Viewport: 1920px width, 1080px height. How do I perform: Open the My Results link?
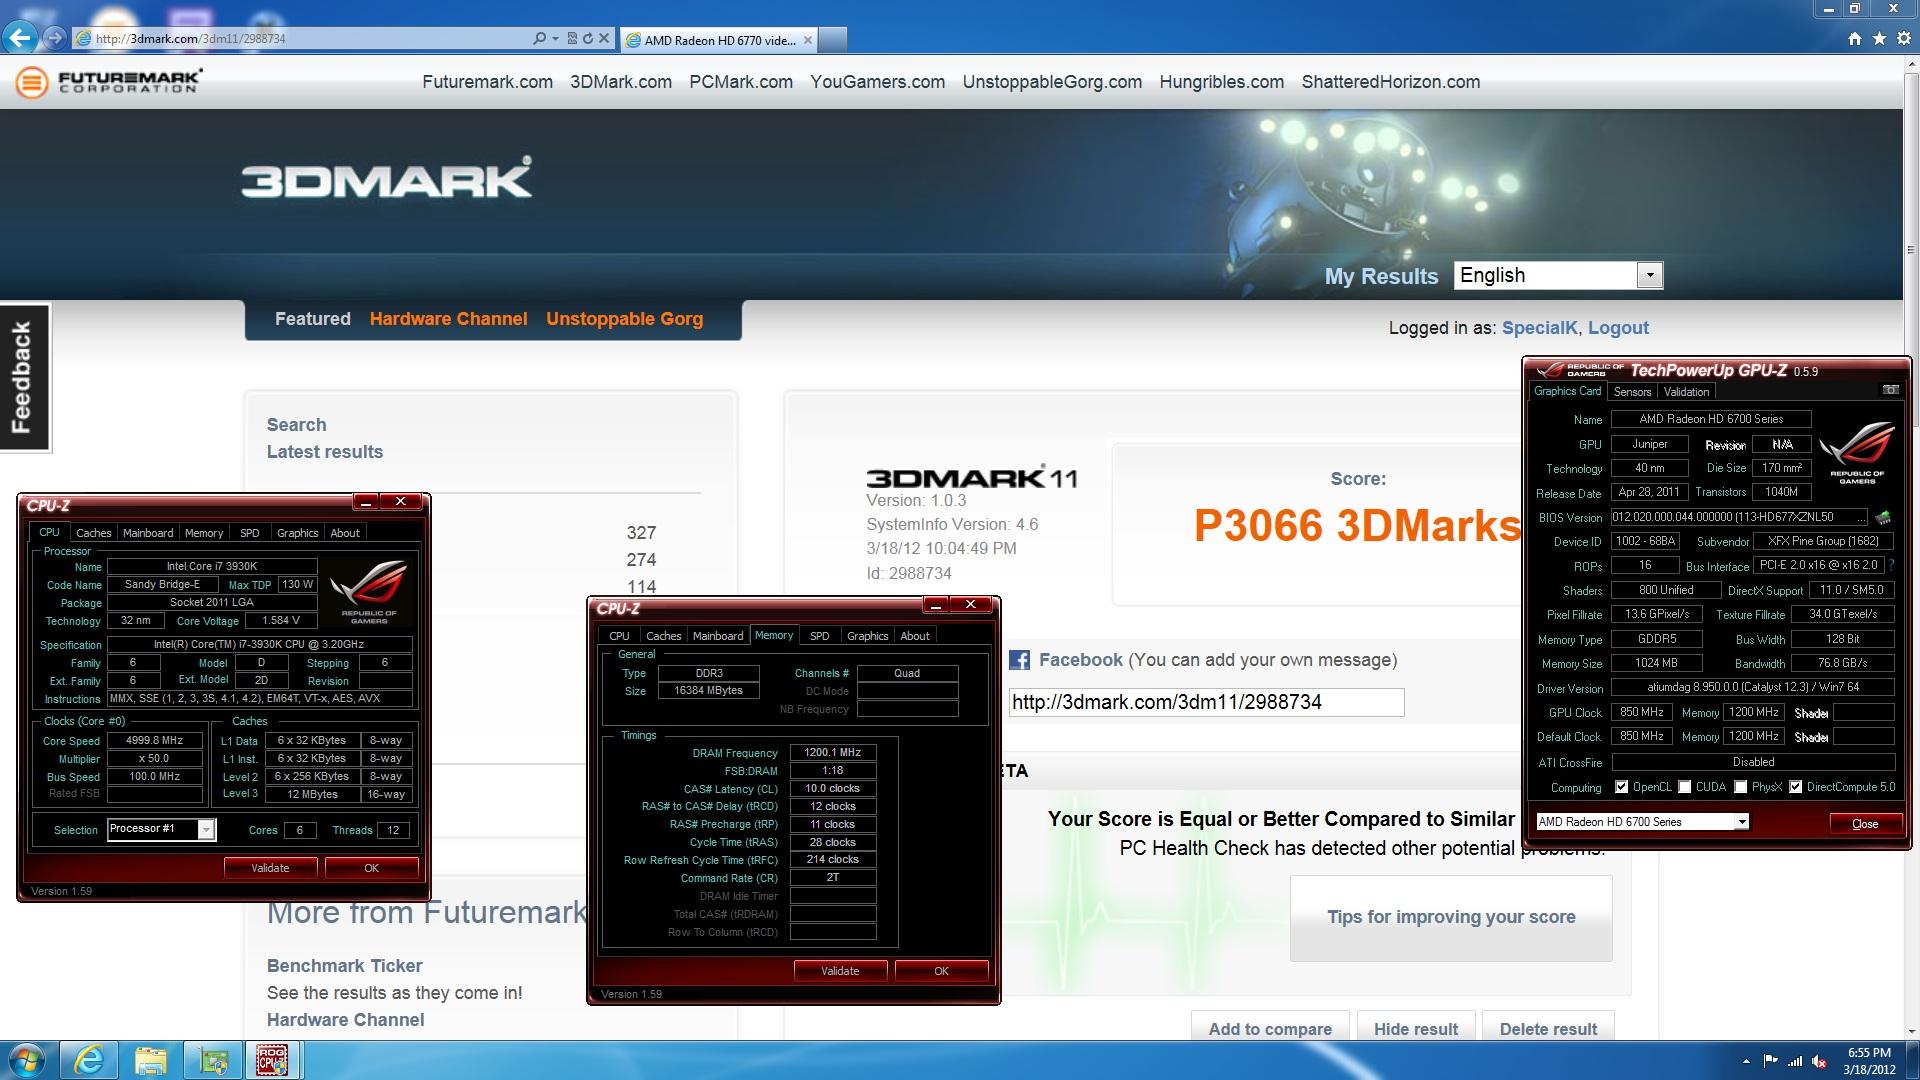coord(1381,277)
